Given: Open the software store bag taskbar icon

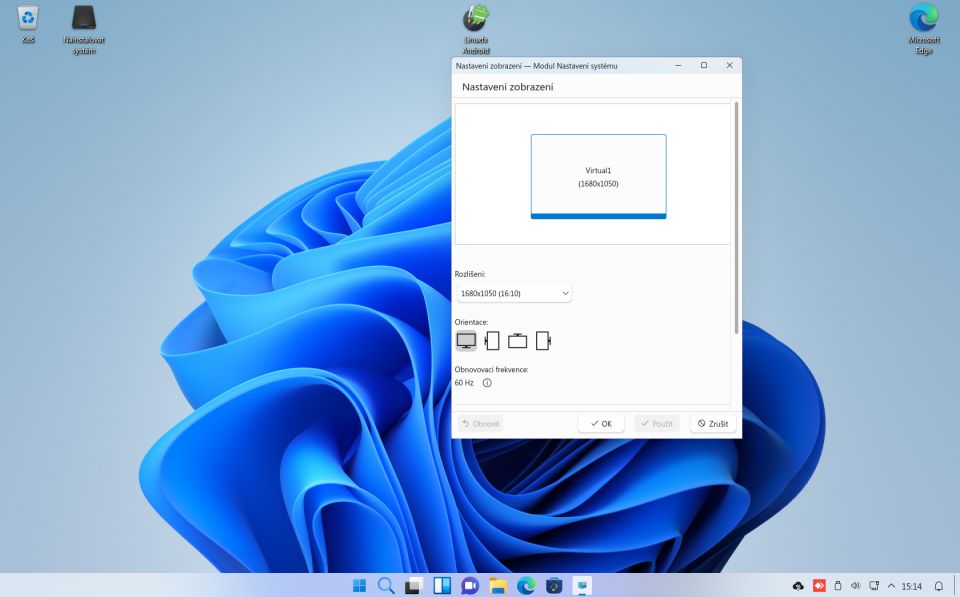Looking at the screenshot, I should pyautogui.click(x=554, y=585).
